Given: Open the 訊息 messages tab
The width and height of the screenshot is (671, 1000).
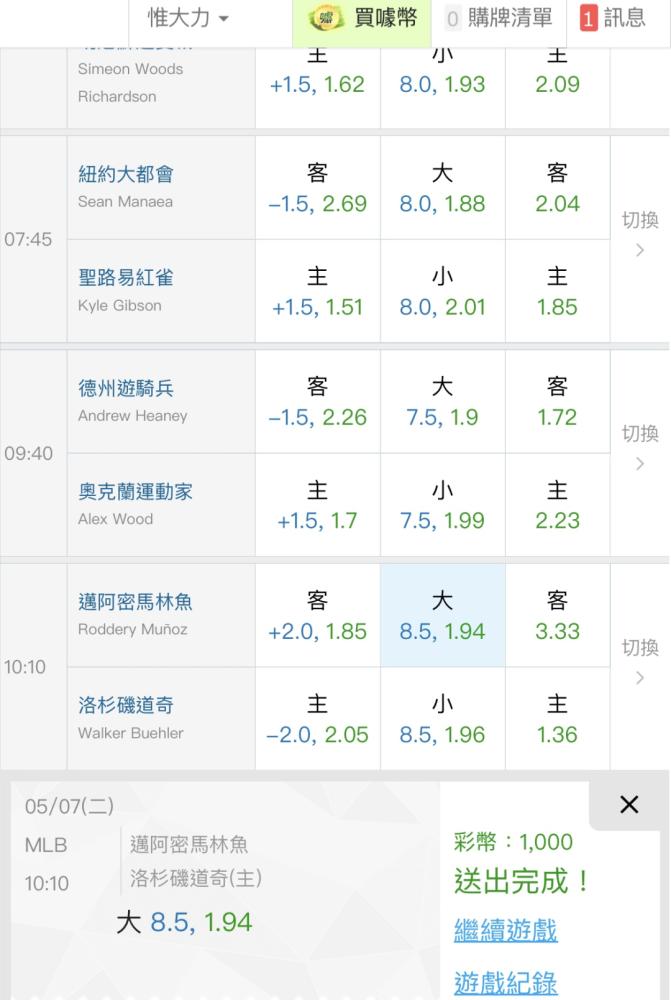Looking at the screenshot, I should [x=612, y=18].
